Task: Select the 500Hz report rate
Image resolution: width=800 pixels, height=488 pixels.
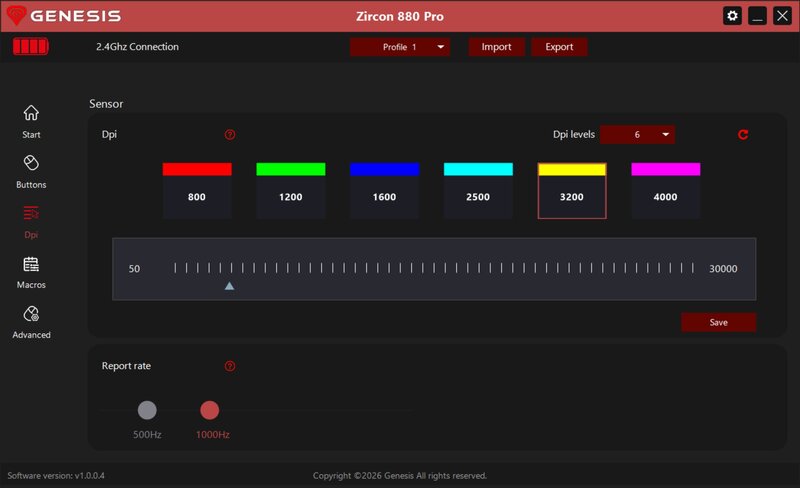Action: pyautogui.click(x=147, y=410)
